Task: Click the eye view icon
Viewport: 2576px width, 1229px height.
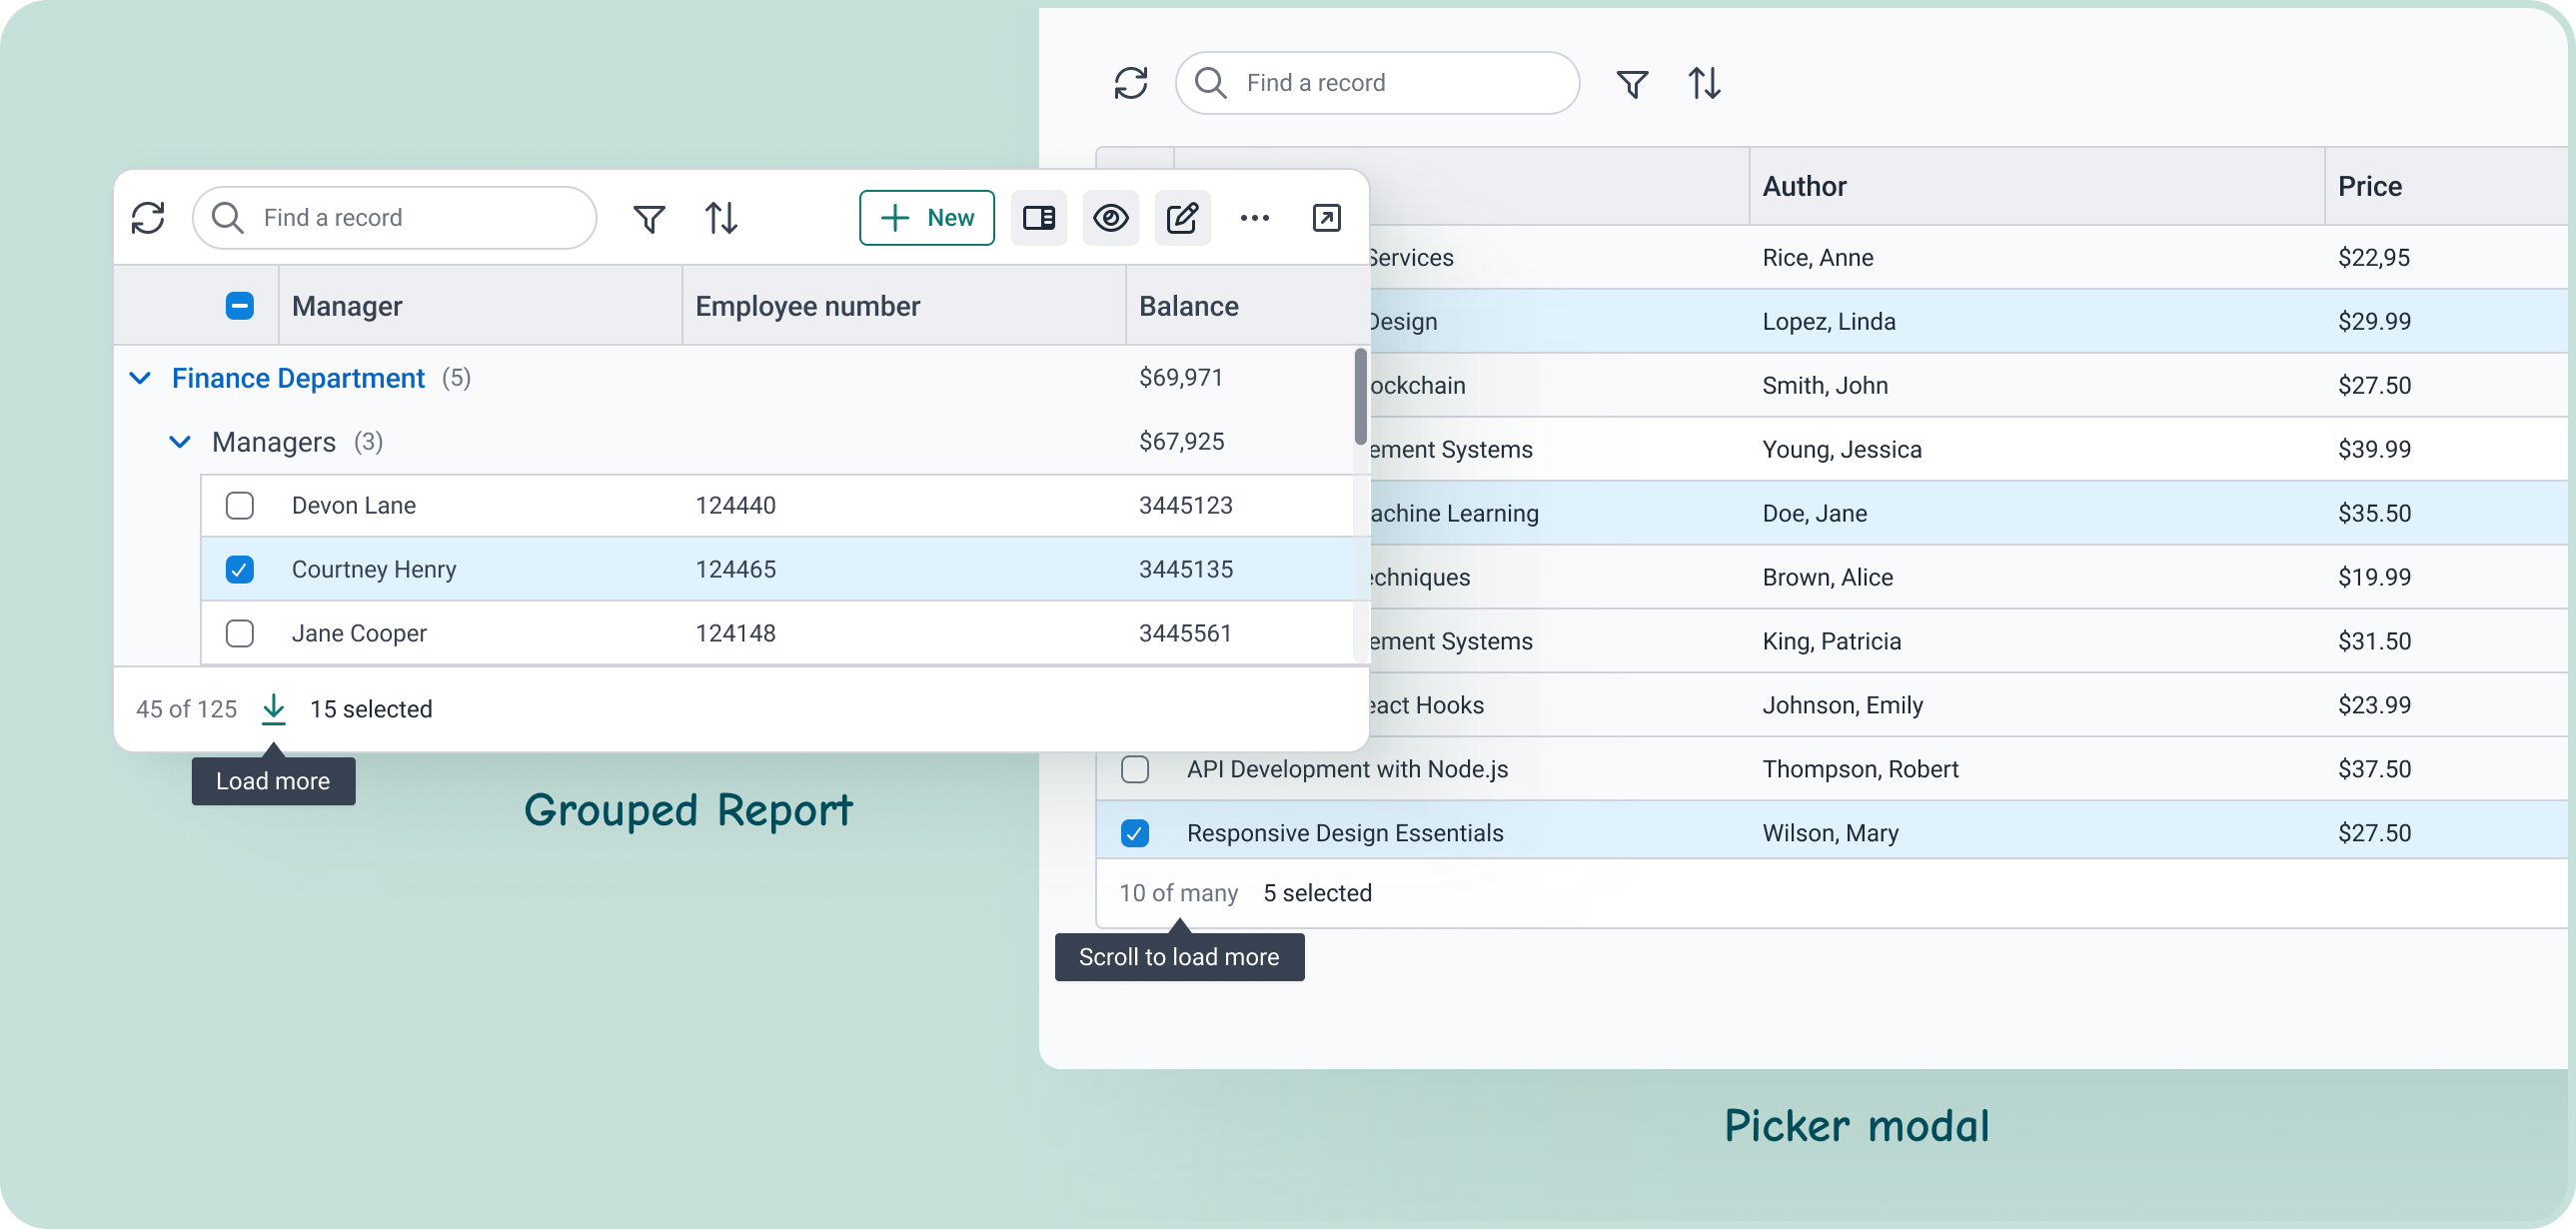Action: 1110,218
